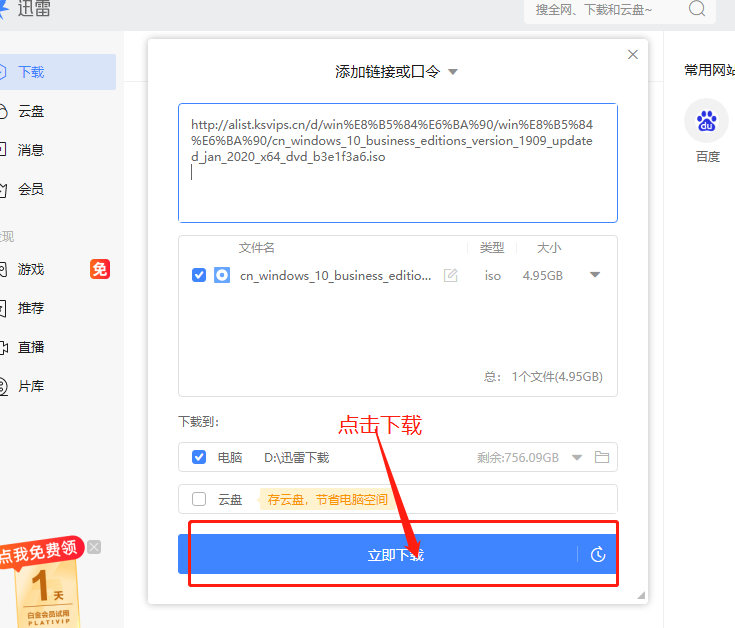Toggle the 电脑 download destination checkbox
This screenshot has width=735, height=628.
[199, 457]
